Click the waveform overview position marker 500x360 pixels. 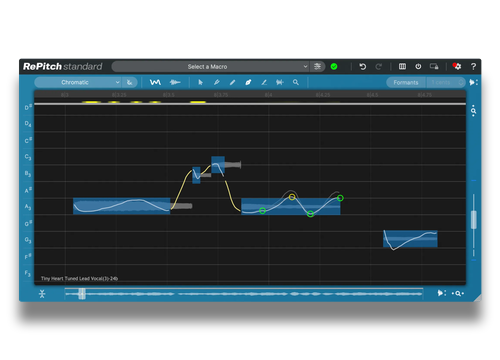point(82,294)
